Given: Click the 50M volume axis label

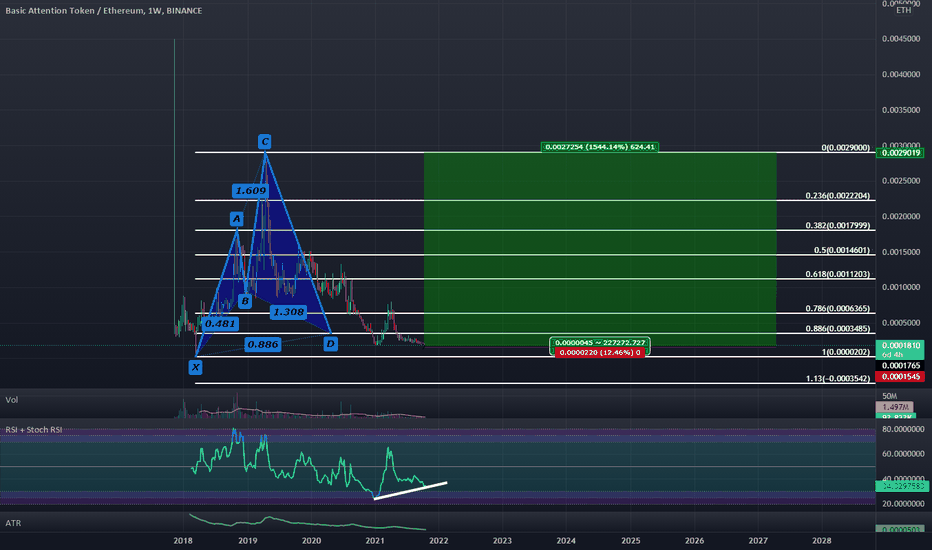Looking at the screenshot, I should click(x=889, y=396).
